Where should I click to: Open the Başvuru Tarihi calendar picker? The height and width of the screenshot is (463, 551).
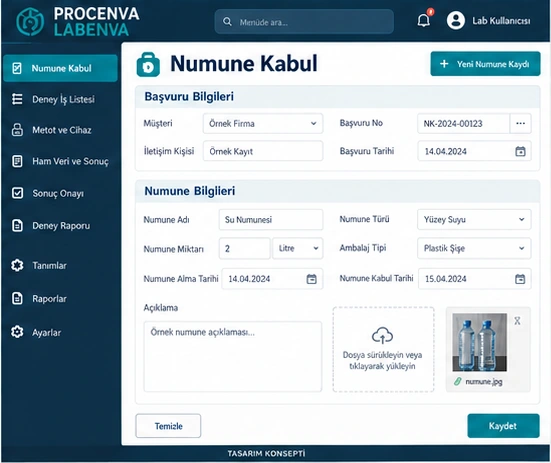point(520,151)
